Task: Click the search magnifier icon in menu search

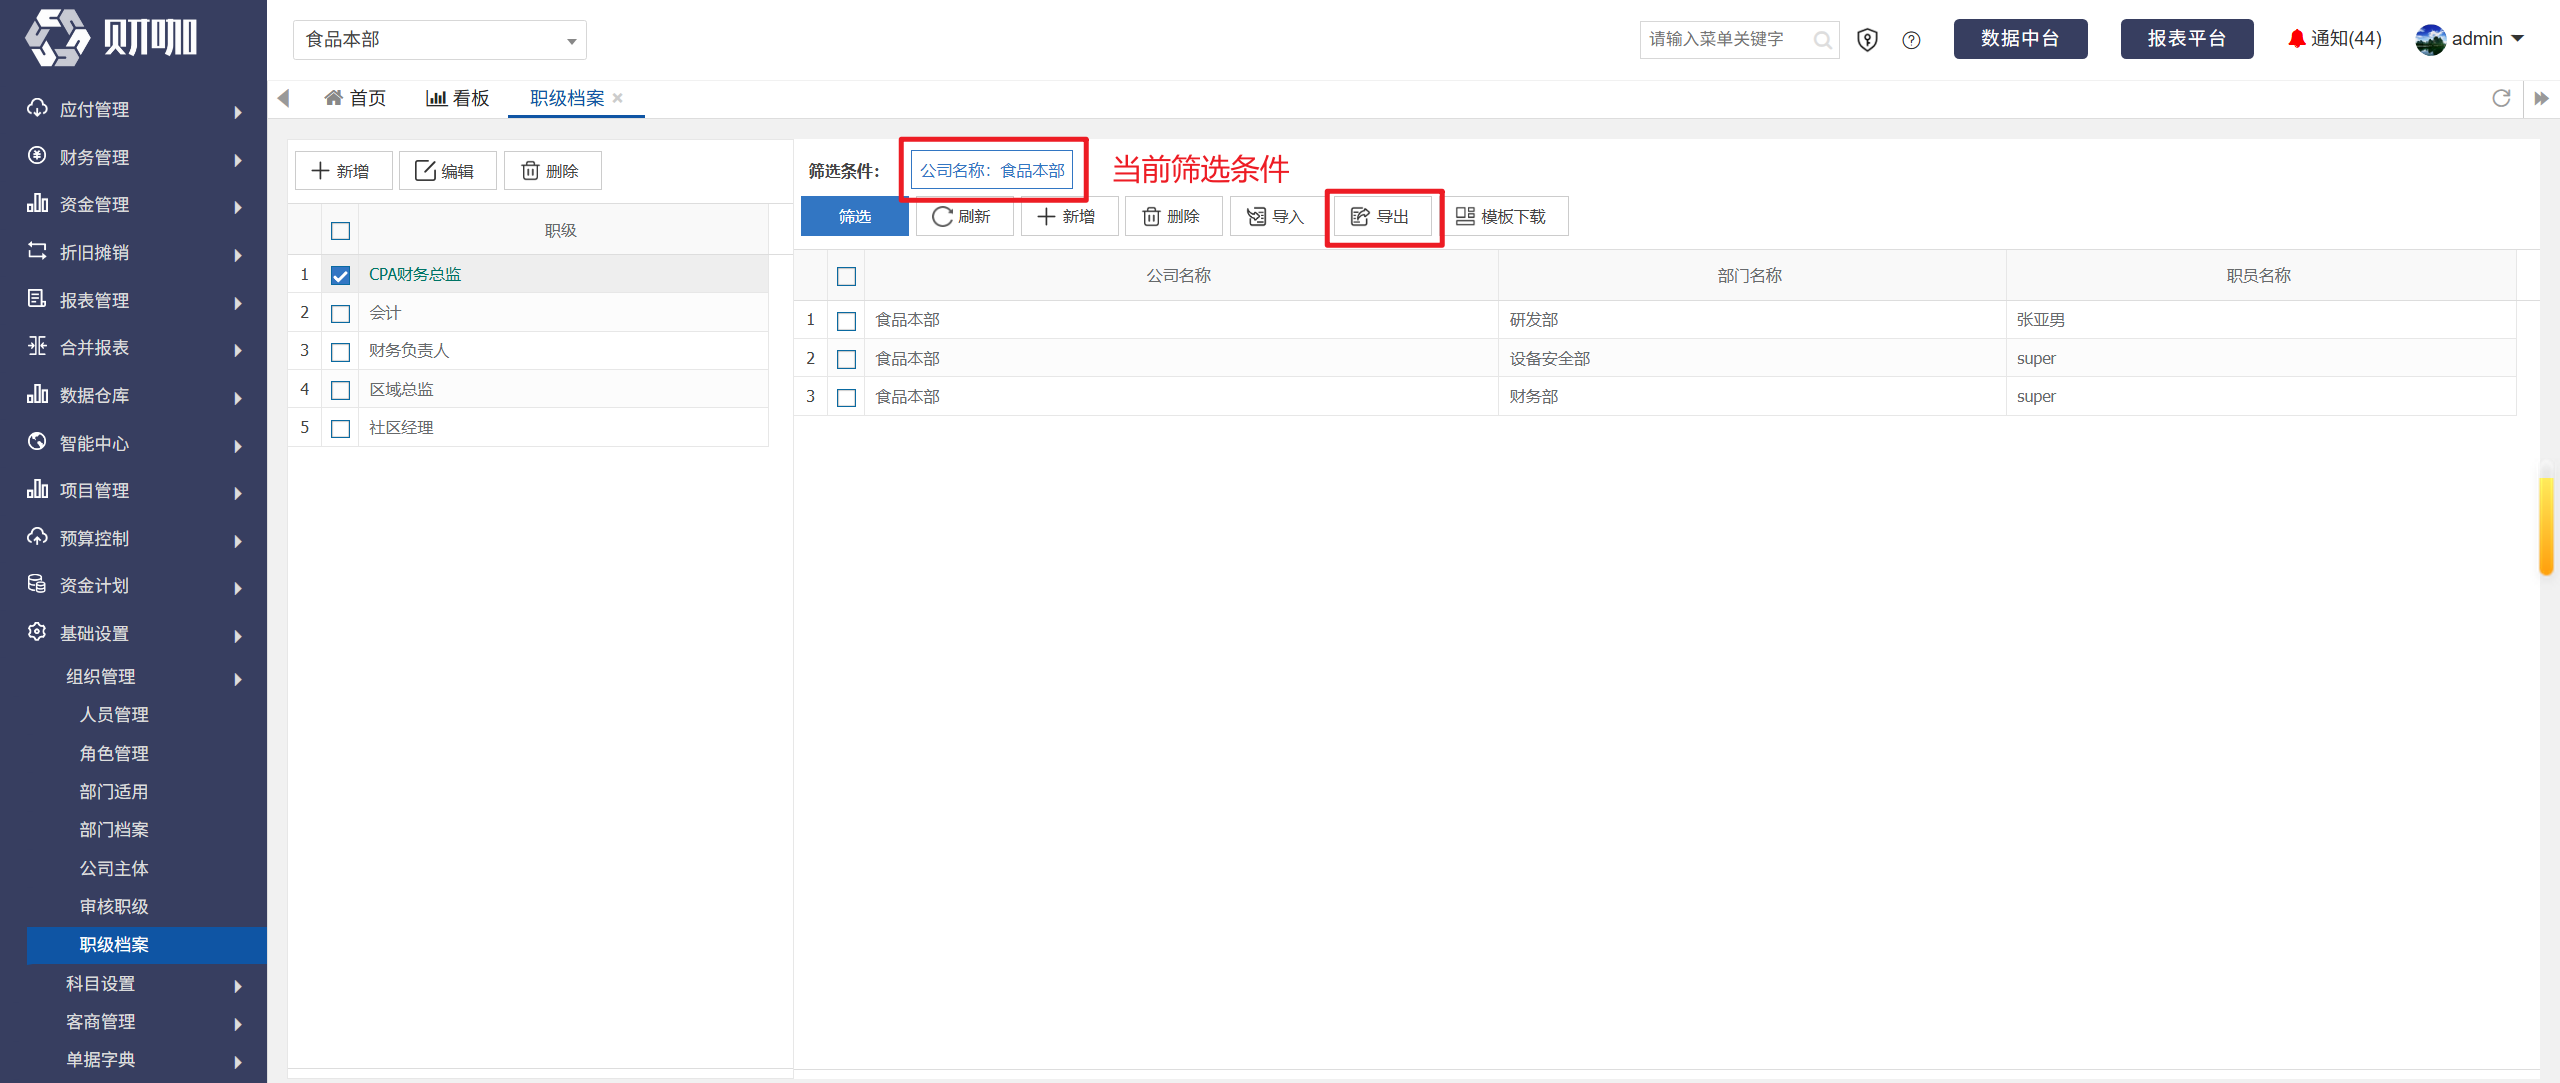Action: [1822, 40]
